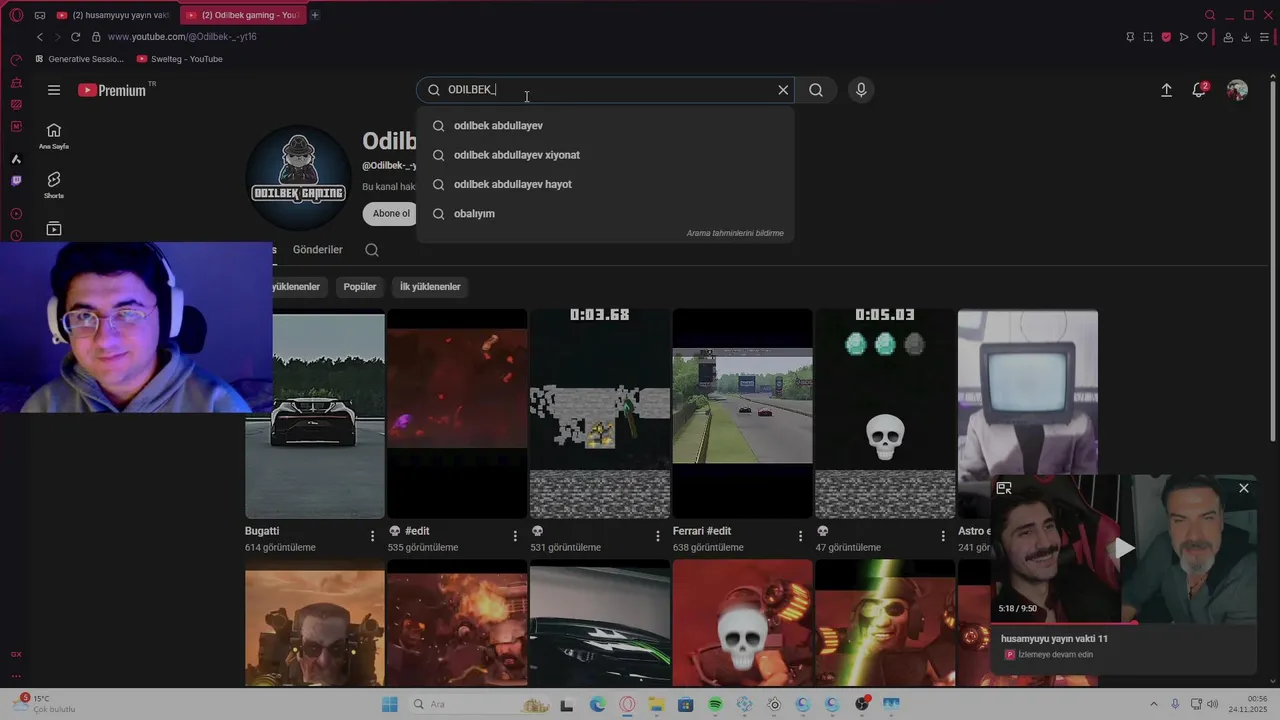The width and height of the screenshot is (1280, 720).
Task: Switch to Odilbek gaming browser tab
Action: 243,15
